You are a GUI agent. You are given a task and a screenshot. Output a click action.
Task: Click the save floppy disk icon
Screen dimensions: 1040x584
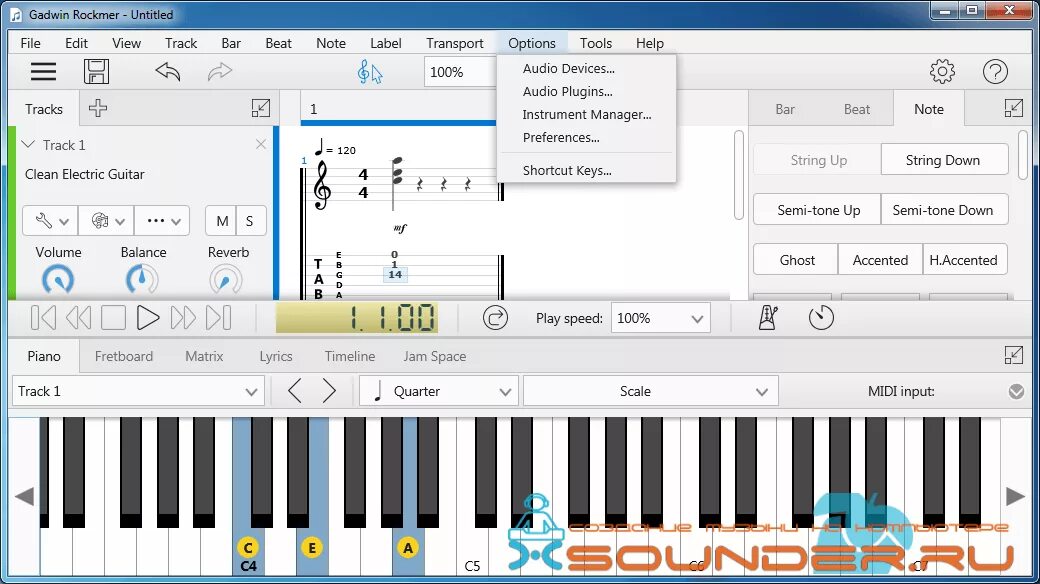(x=96, y=71)
